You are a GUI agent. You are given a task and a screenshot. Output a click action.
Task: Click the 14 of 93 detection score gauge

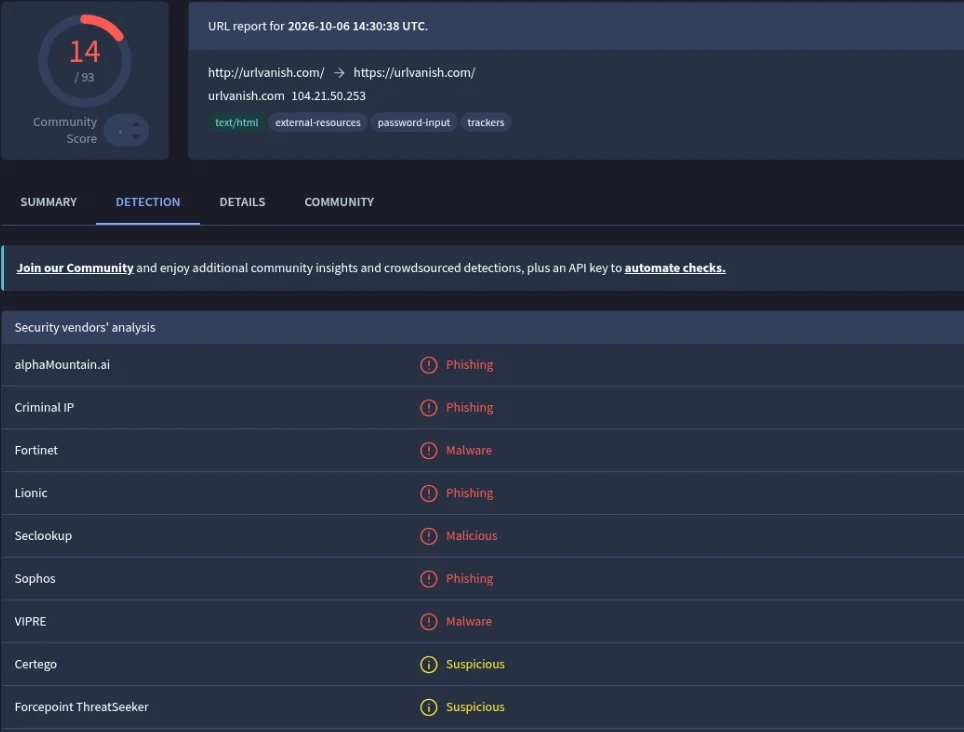coord(84,61)
